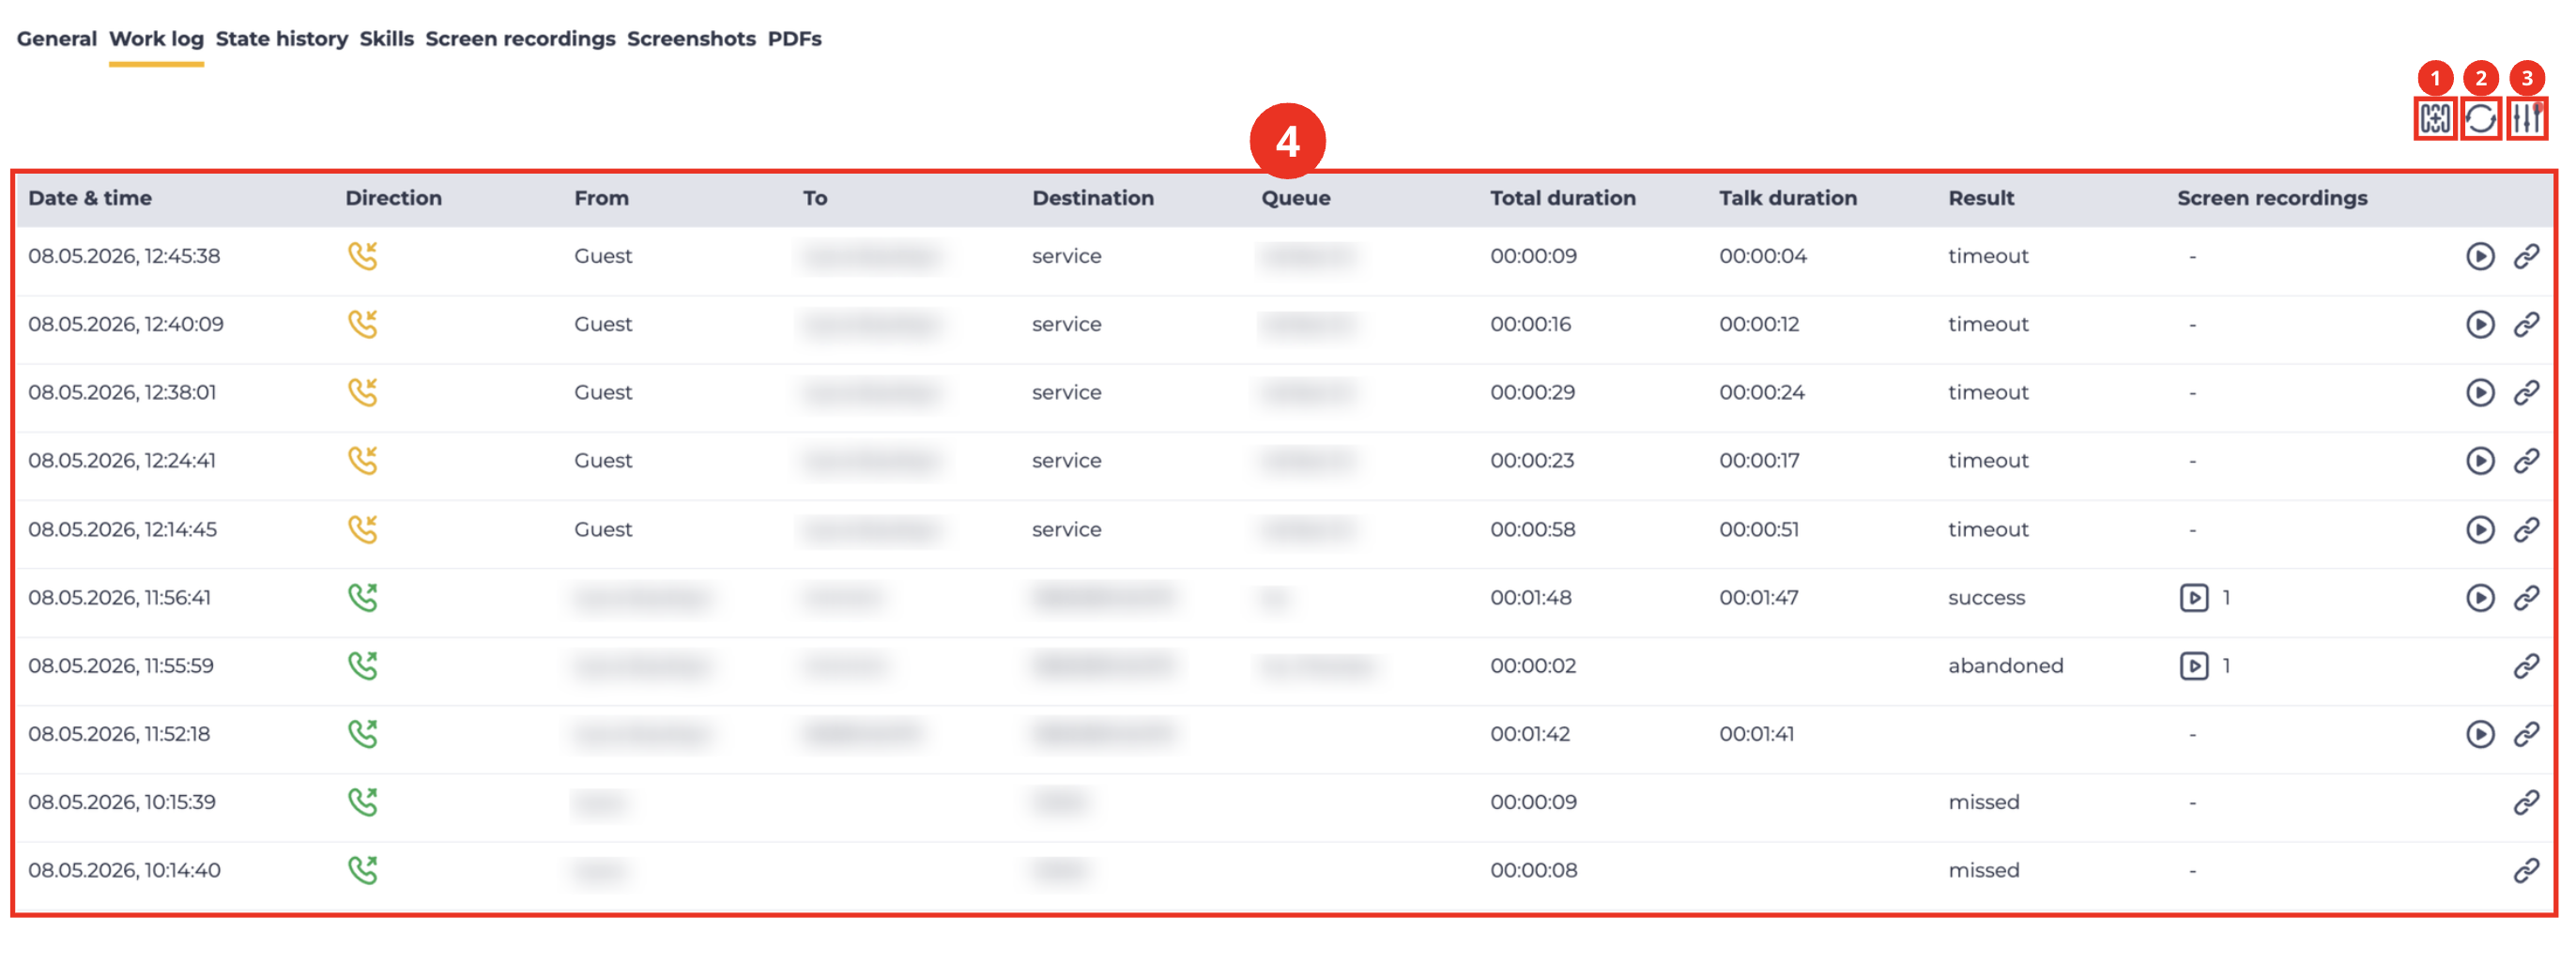Select the date cell 08.05.2026, 12:45:38
The image size is (2576, 978).
124,257
